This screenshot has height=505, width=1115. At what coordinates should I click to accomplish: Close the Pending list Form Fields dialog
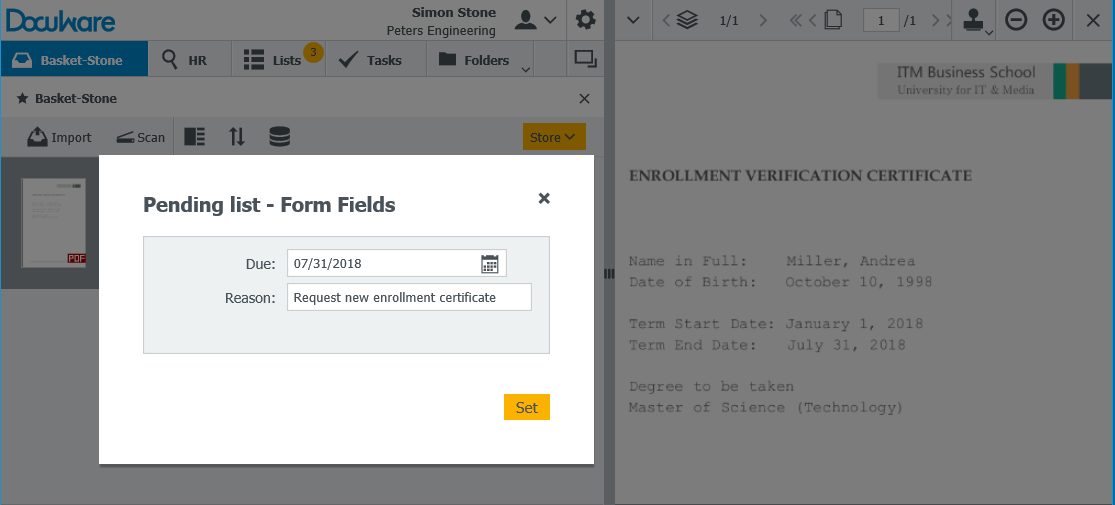coord(544,198)
